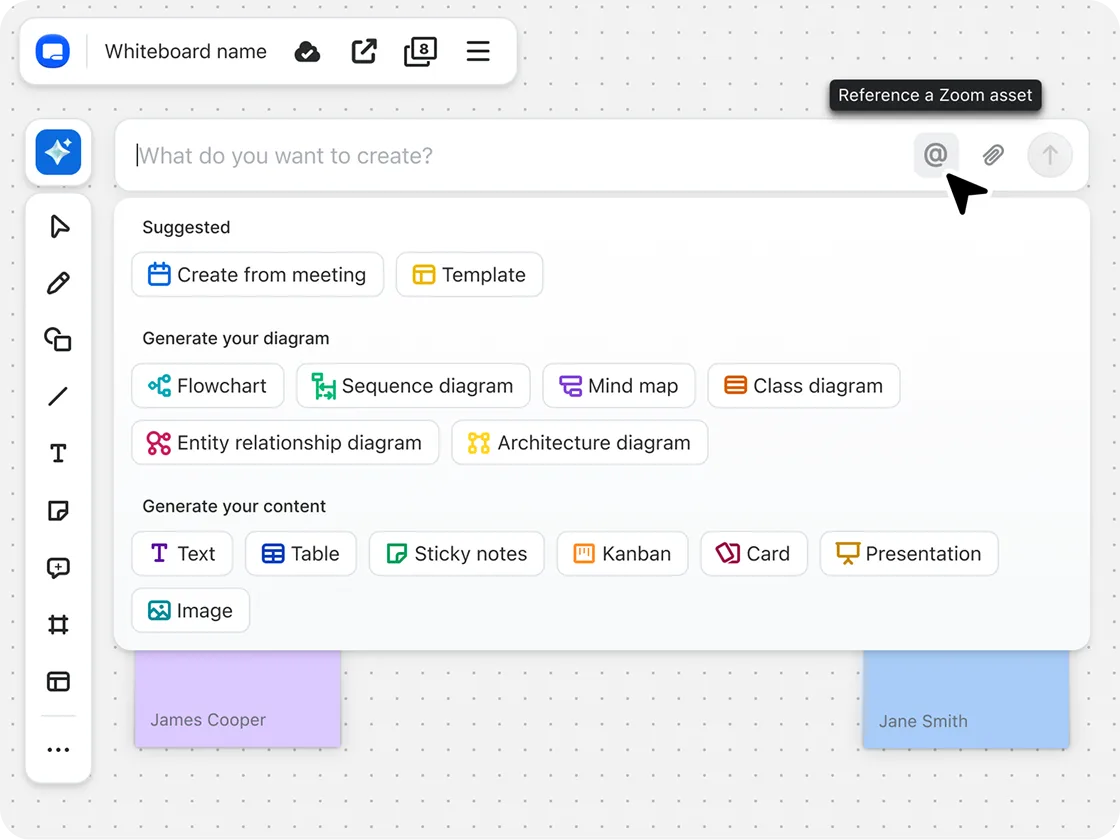Open the Shapes tool
This screenshot has height=840, width=1120.
point(58,340)
